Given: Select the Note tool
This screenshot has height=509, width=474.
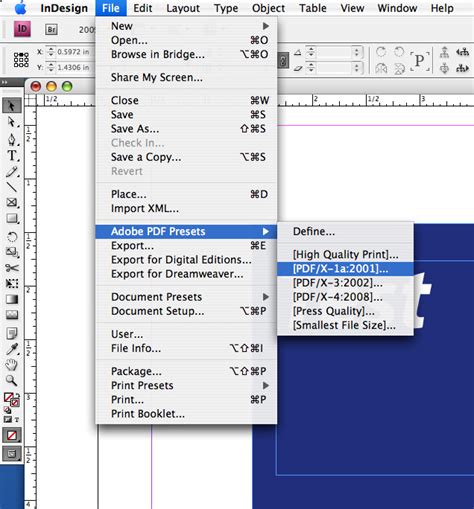Looking at the screenshot, I should 12,333.
